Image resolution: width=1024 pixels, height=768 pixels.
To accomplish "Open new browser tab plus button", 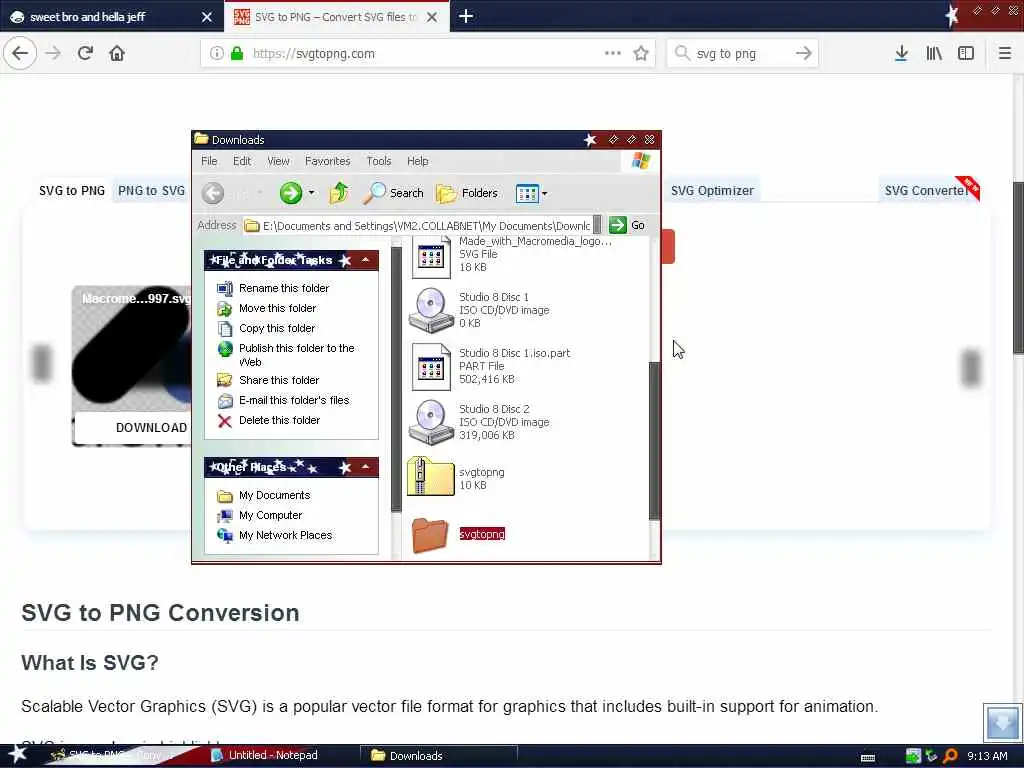I will point(466,16).
